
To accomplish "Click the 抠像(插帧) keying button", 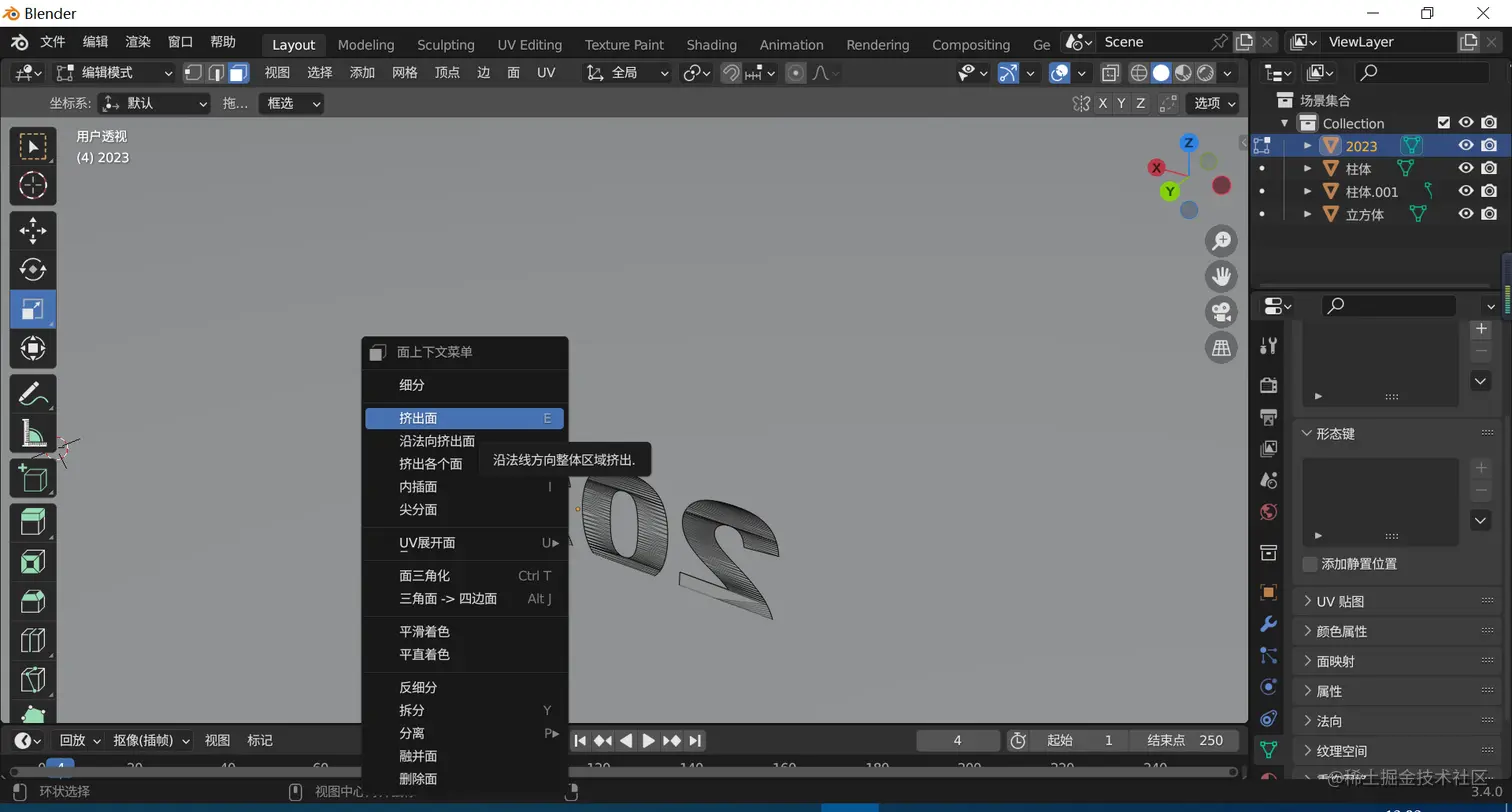I will [x=152, y=740].
